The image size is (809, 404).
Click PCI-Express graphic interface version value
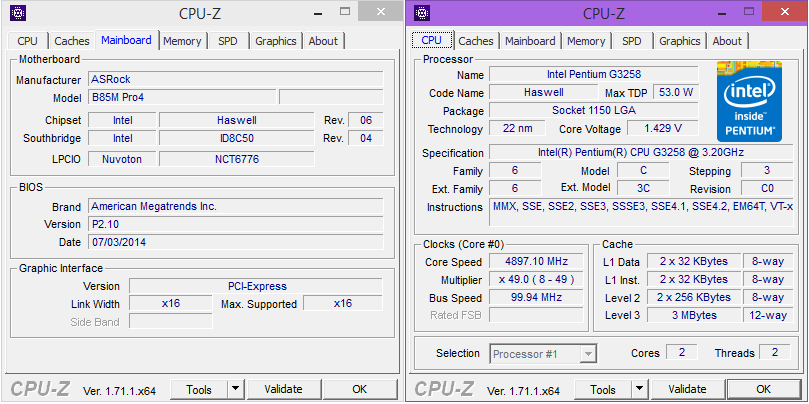tap(256, 286)
